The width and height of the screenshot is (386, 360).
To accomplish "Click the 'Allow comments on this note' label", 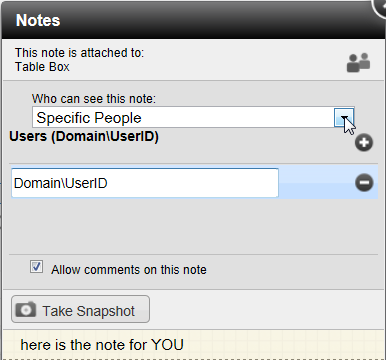I will 129,270.
